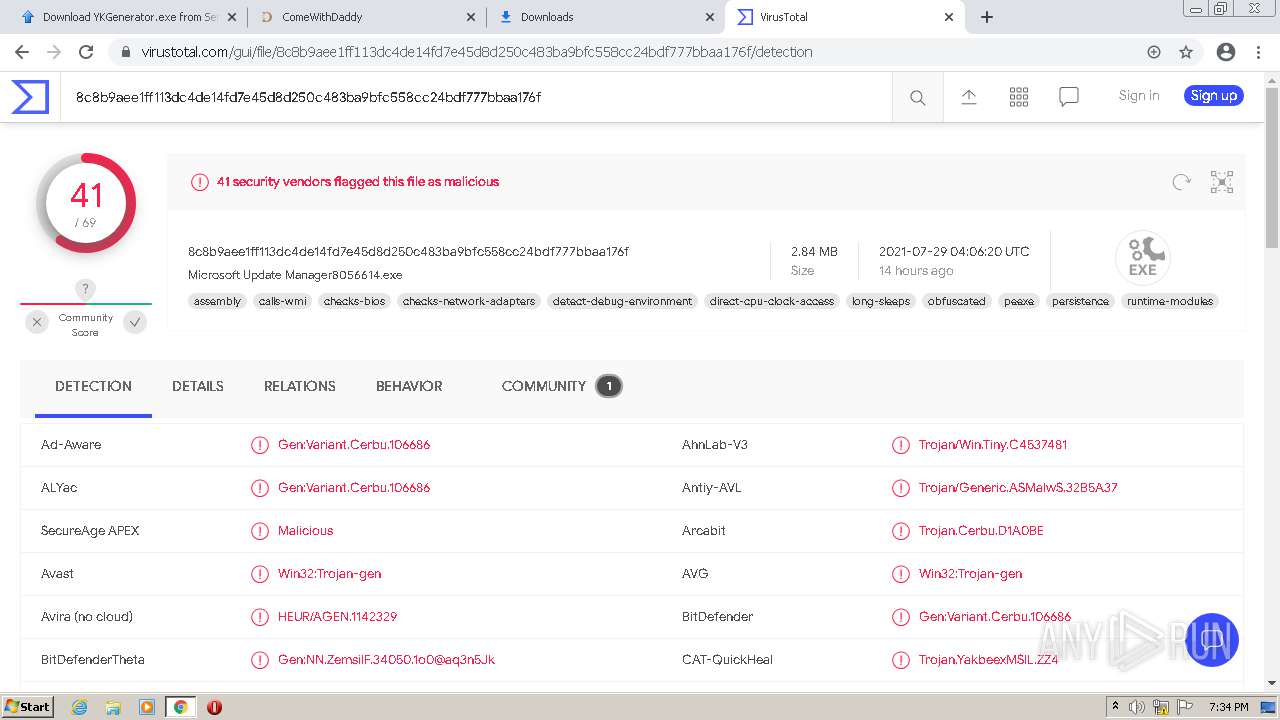Click the Avira HEUR/AGEN.1142329 result
This screenshot has height=720, width=1280.
click(x=337, y=617)
